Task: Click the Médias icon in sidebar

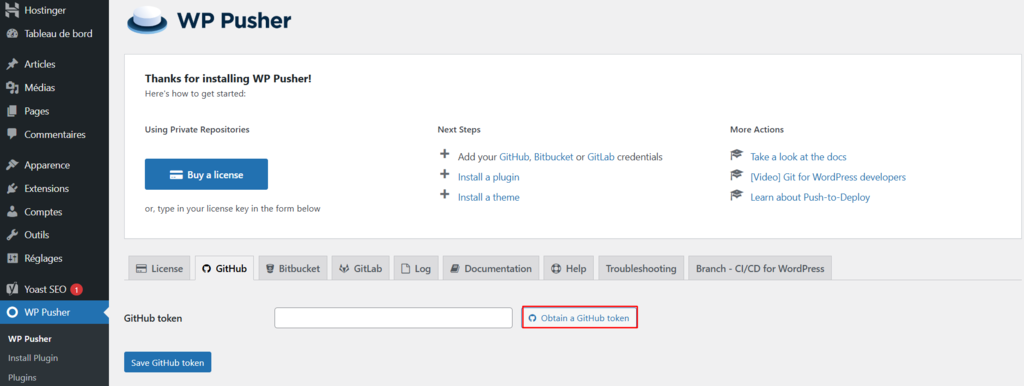Action: [12, 88]
